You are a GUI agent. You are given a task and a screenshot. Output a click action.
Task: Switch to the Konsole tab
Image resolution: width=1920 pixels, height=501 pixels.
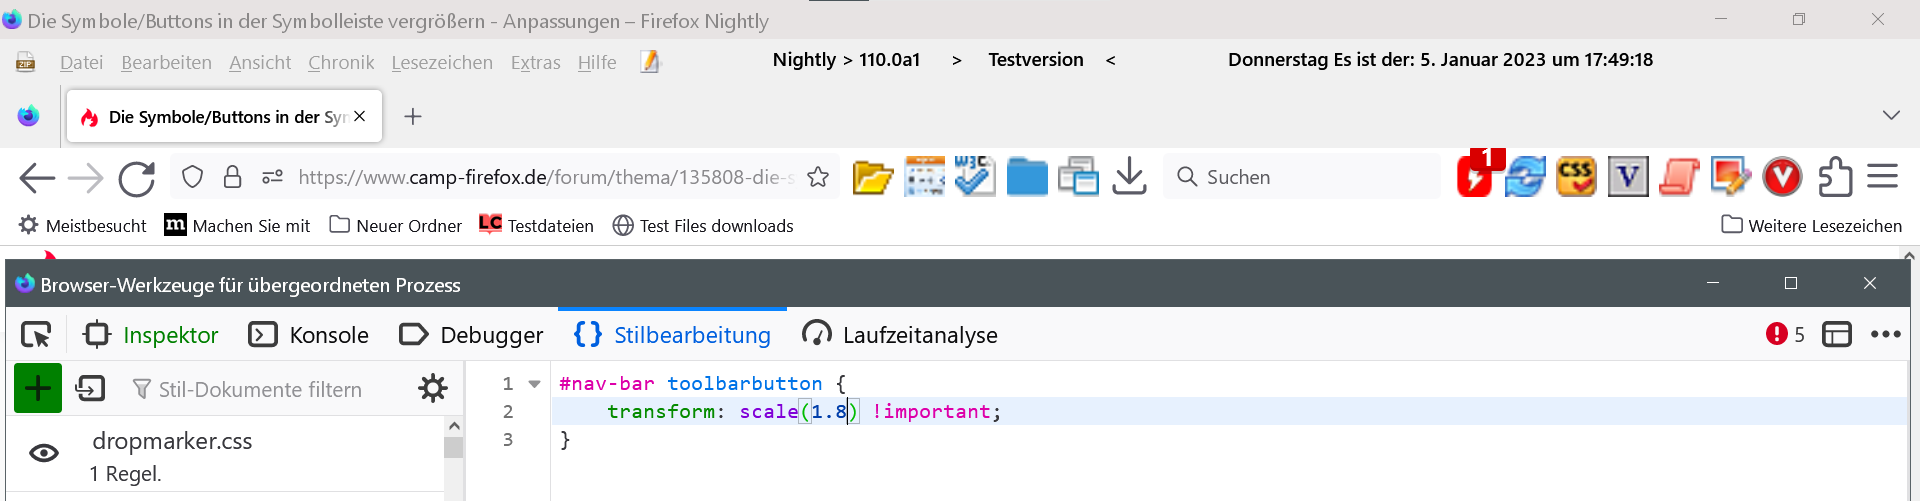click(x=309, y=335)
